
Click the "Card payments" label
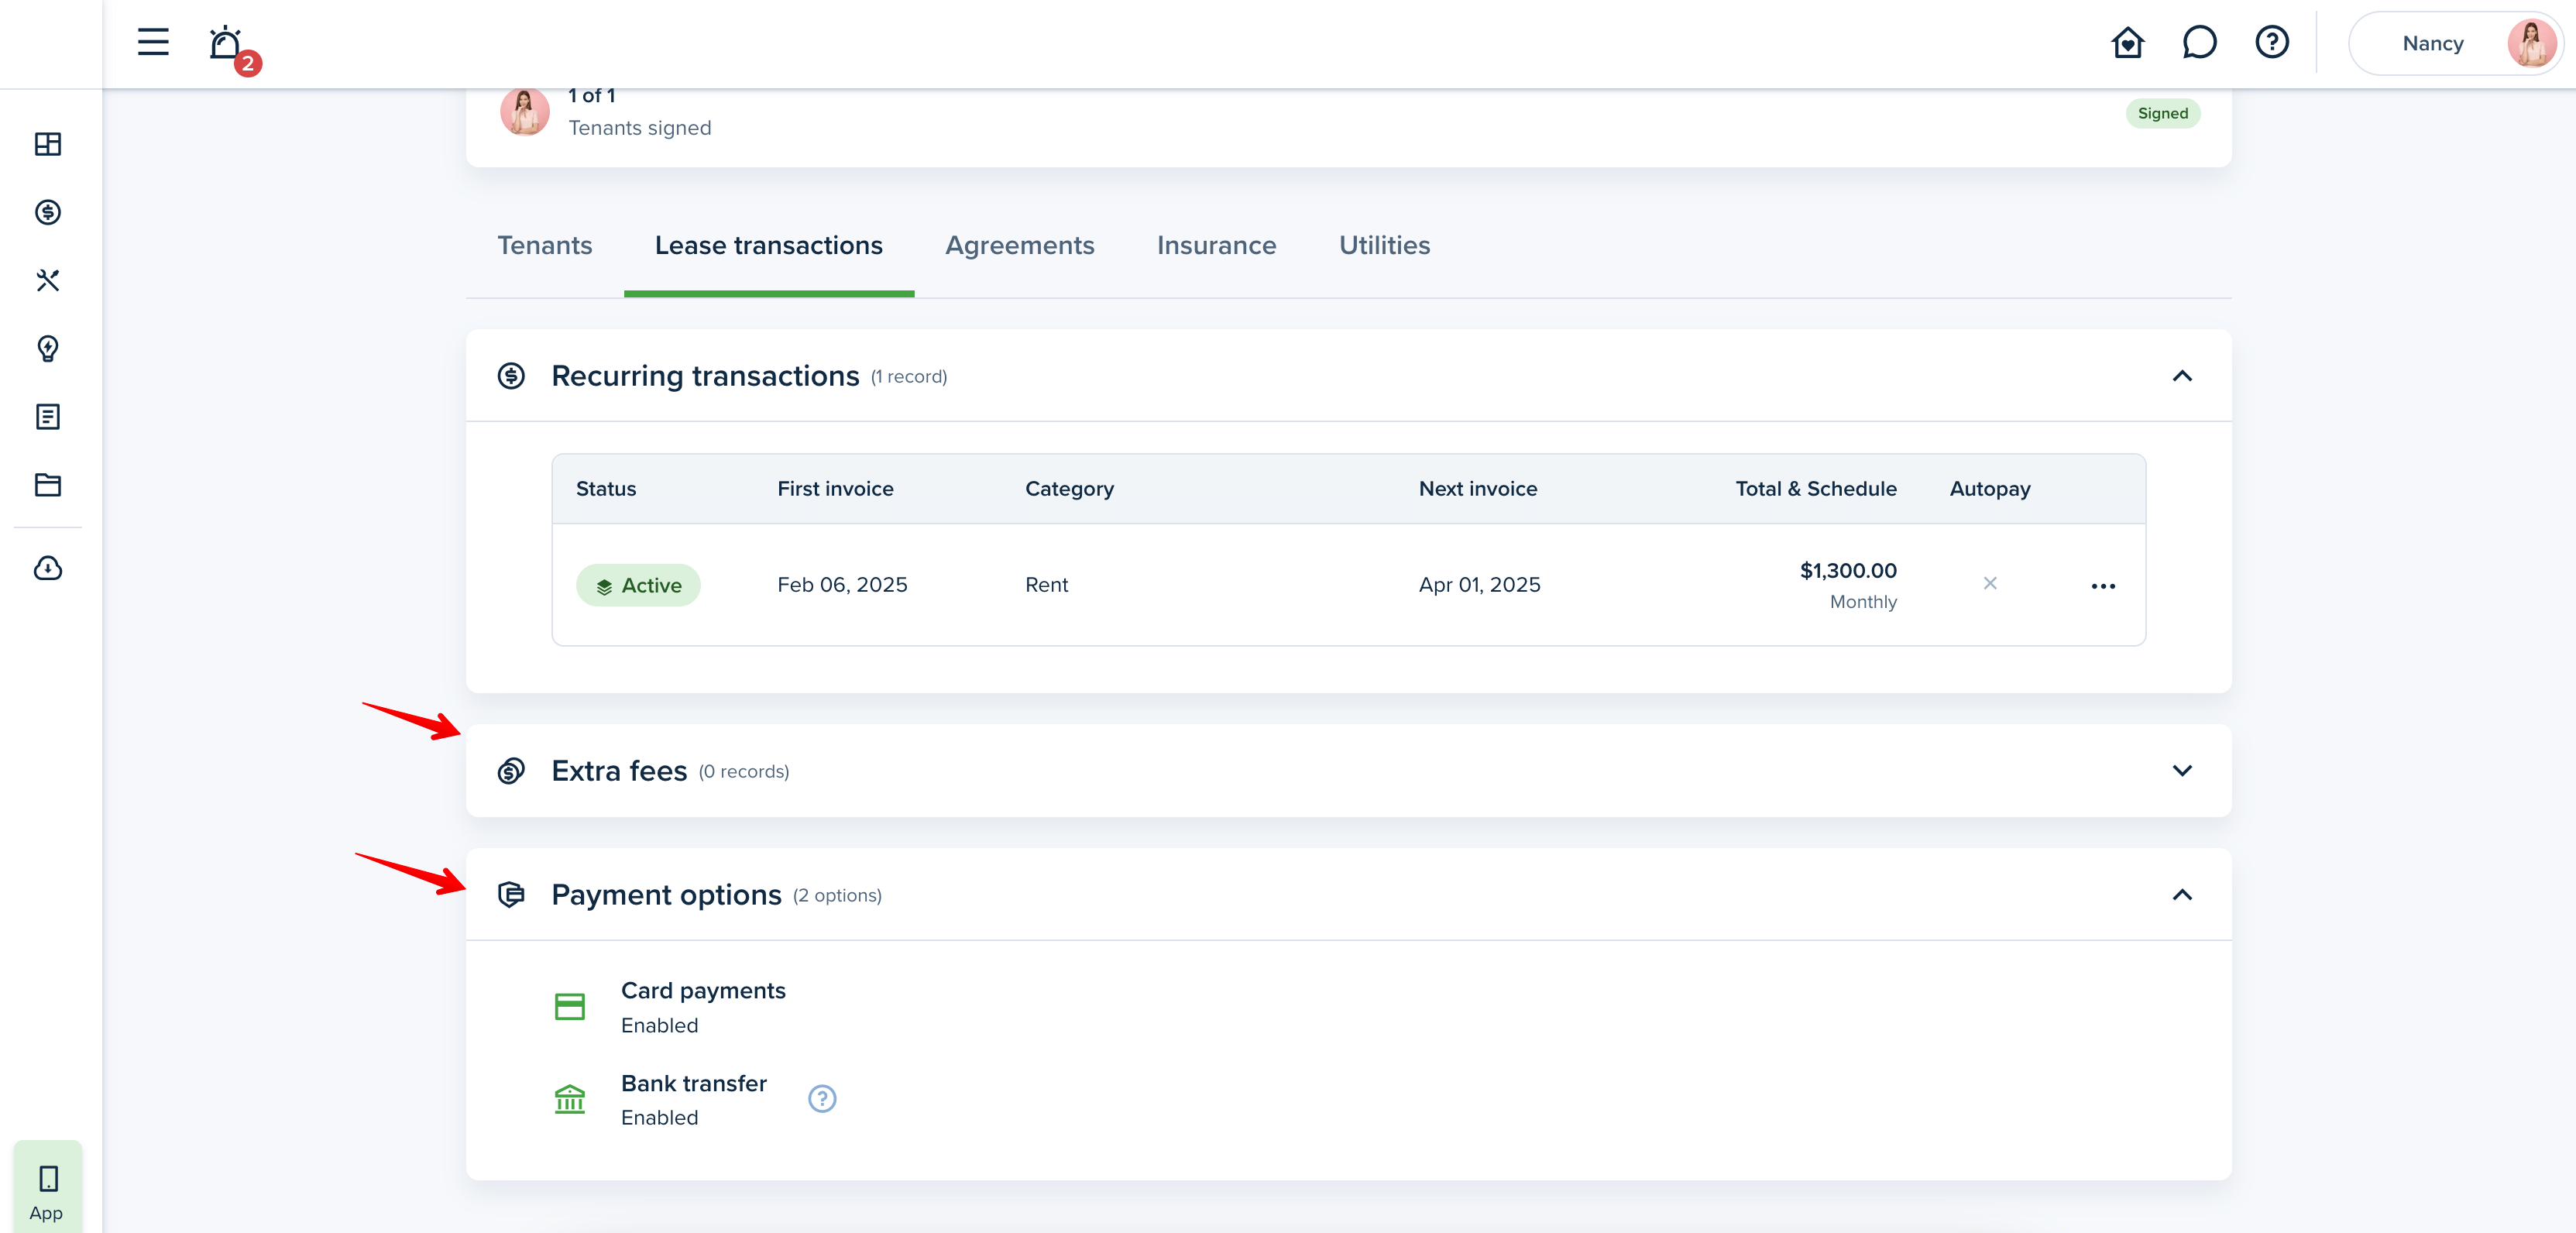pyautogui.click(x=703, y=991)
